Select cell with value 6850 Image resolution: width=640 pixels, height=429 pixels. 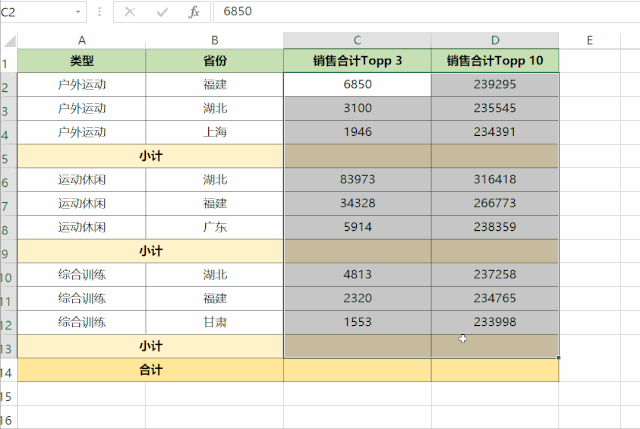358,84
